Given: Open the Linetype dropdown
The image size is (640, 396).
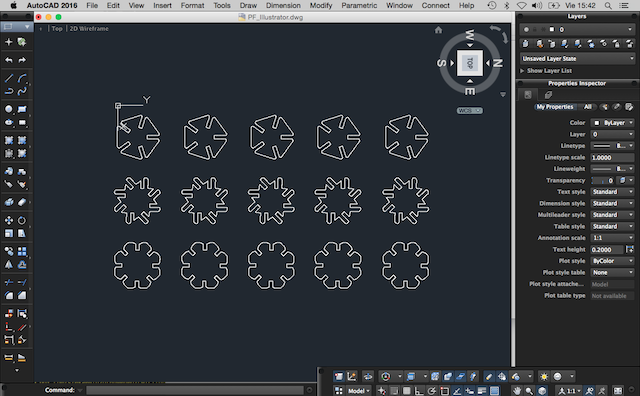Looking at the screenshot, I should (x=613, y=146).
